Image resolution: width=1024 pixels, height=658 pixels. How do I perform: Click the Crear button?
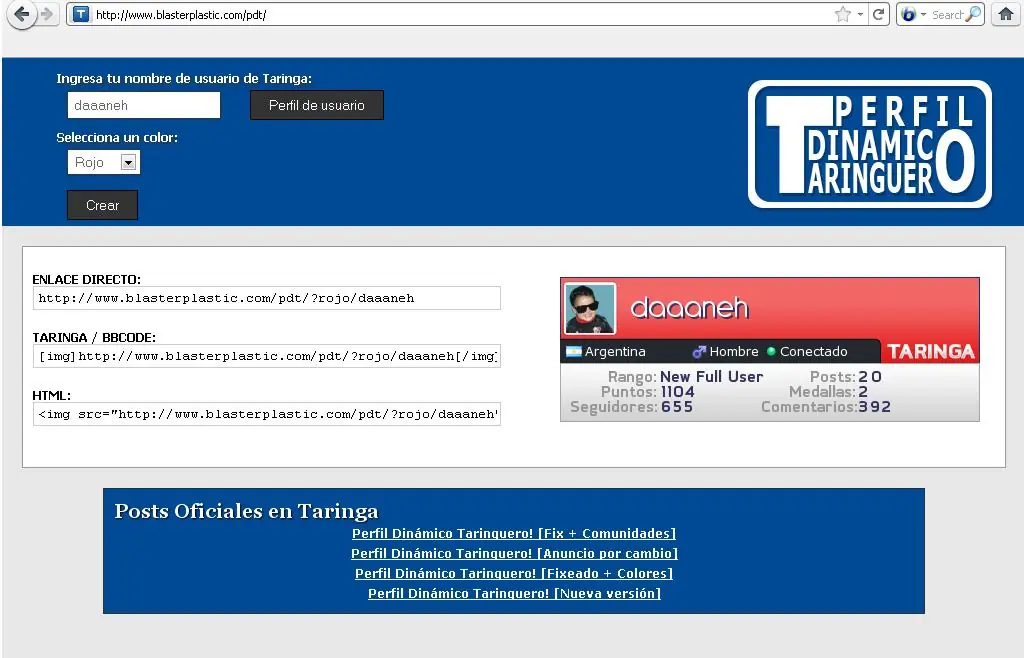coord(103,205)
